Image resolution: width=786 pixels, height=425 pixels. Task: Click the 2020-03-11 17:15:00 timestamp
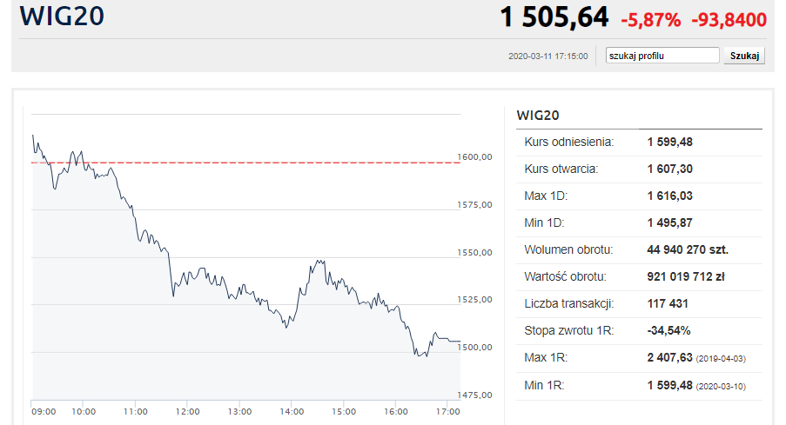(x=548, y=56)
